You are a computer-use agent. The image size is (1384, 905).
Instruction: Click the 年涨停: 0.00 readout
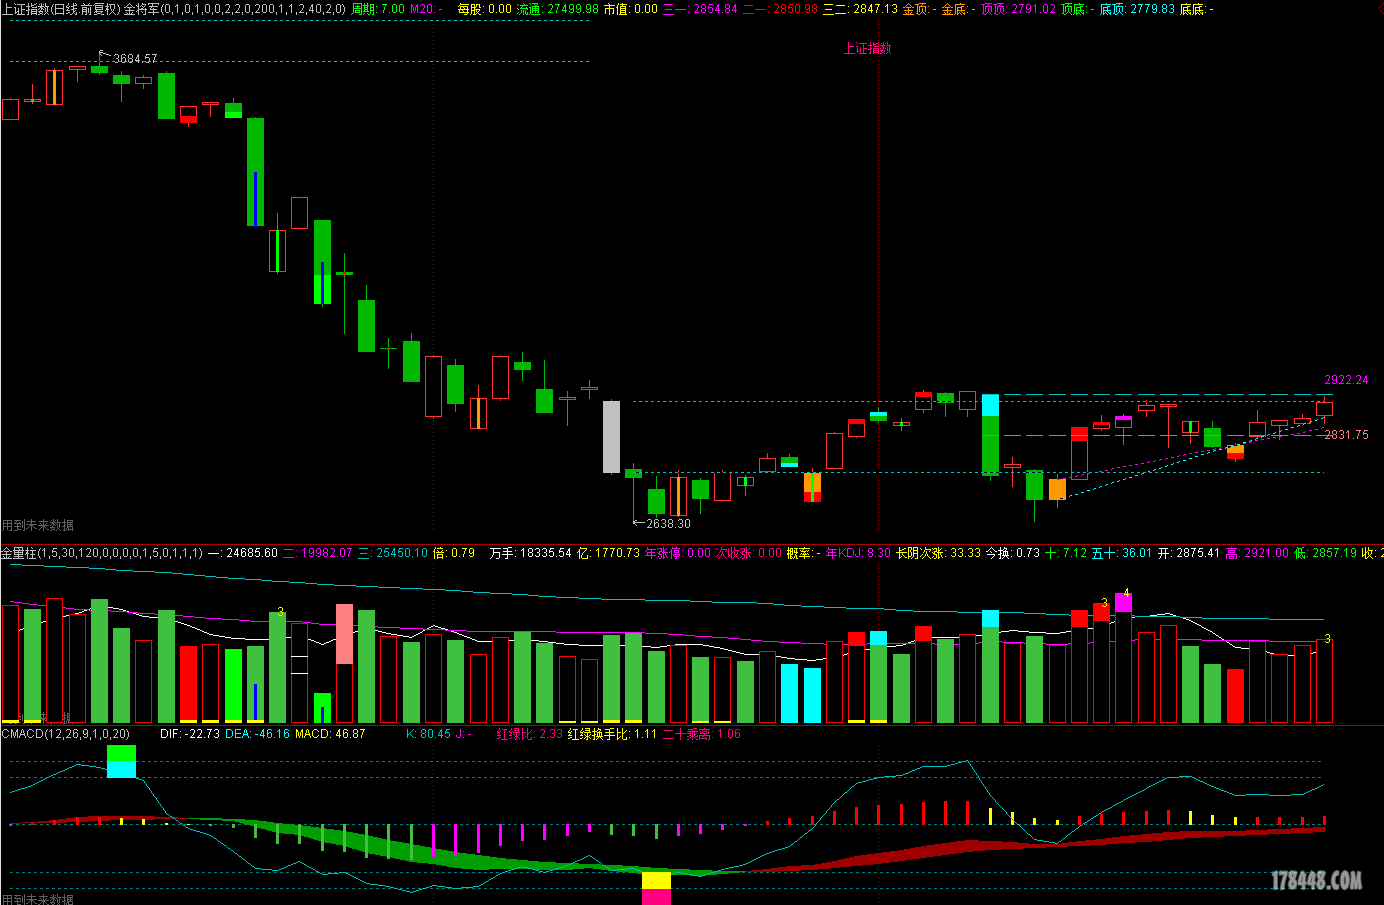(677, 553)
